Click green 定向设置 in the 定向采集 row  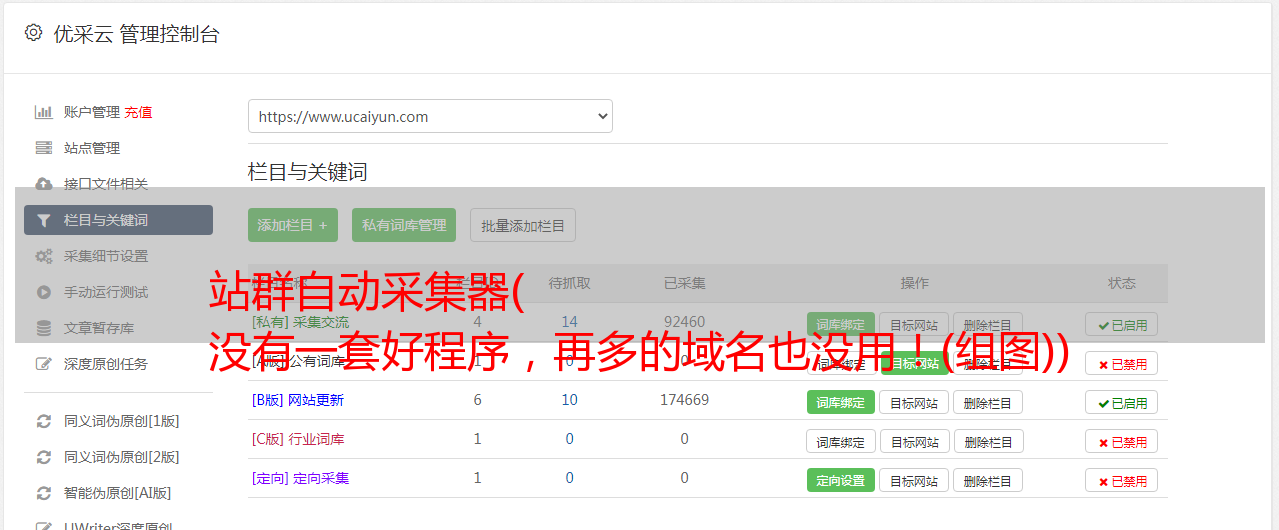click(x=841, y=480)
